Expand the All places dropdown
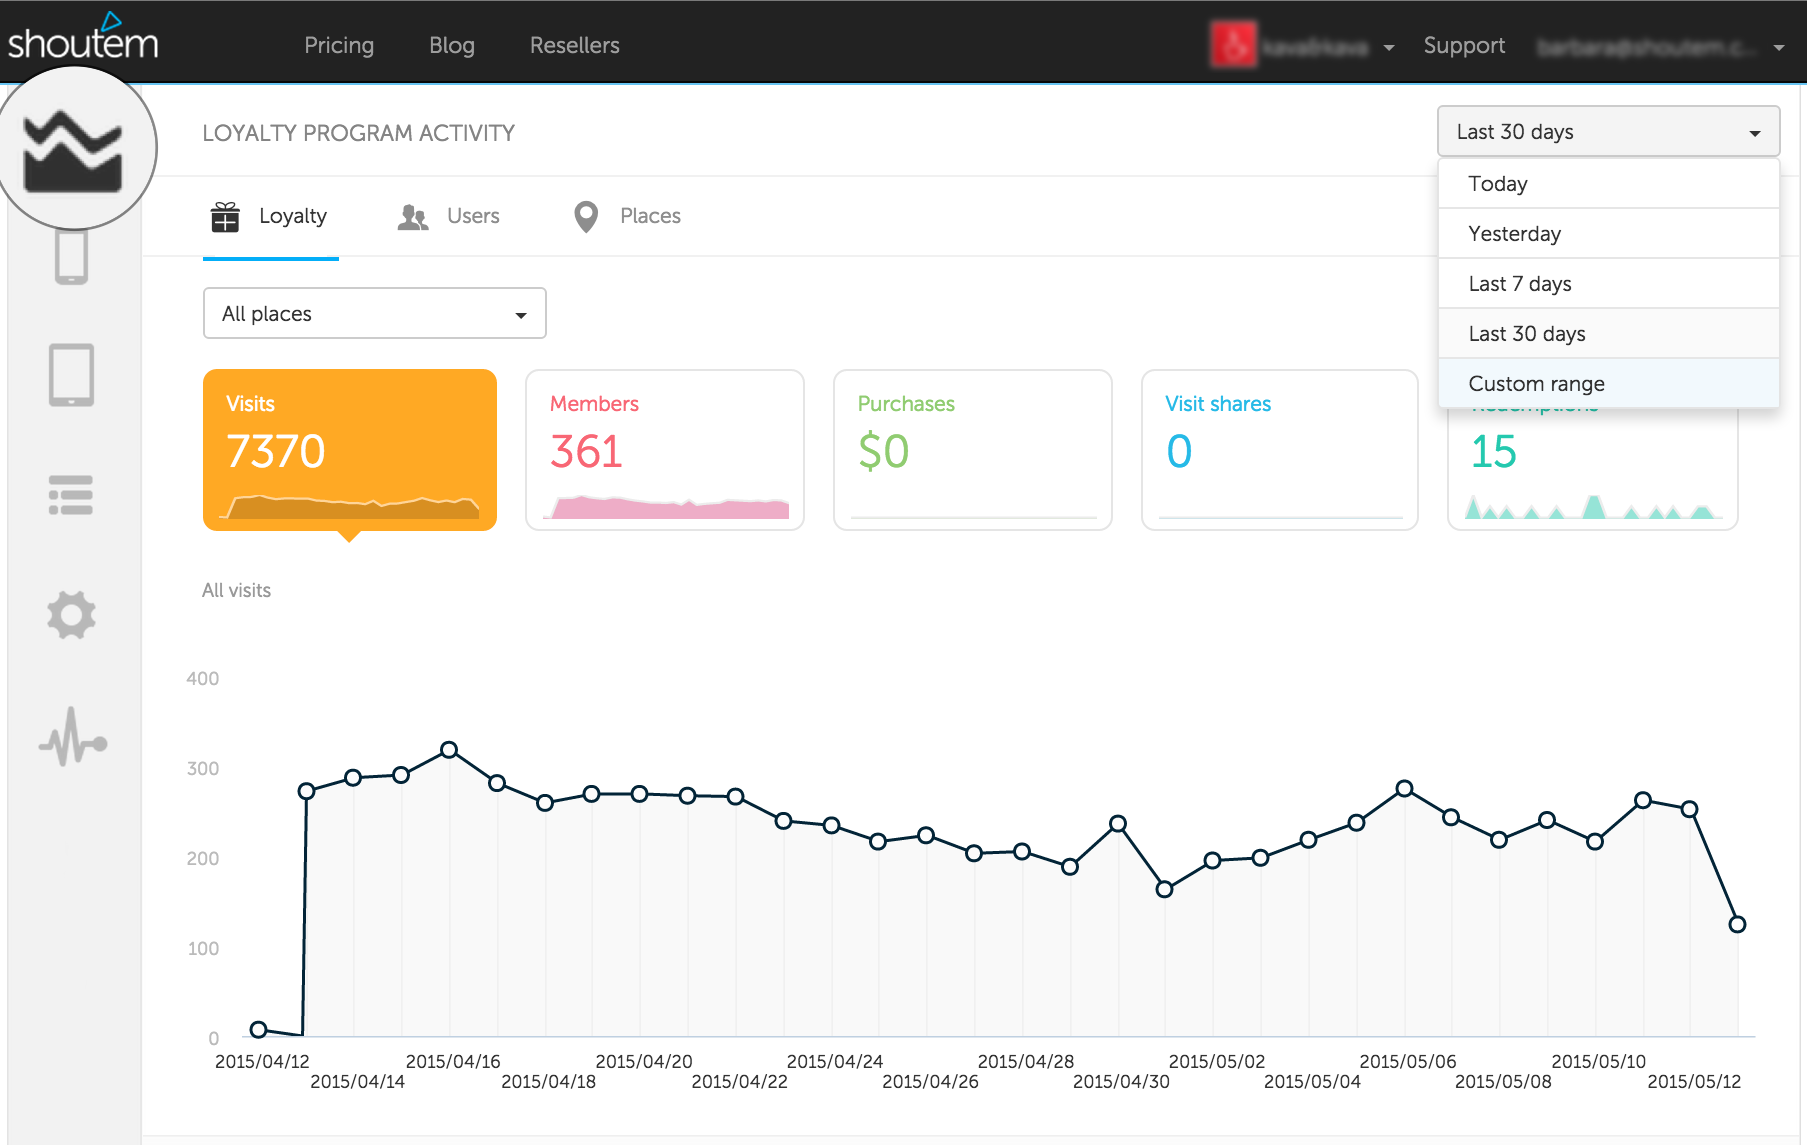Image resolution: width=1807 pixels, height=1145 pixels. click(375, 313)
